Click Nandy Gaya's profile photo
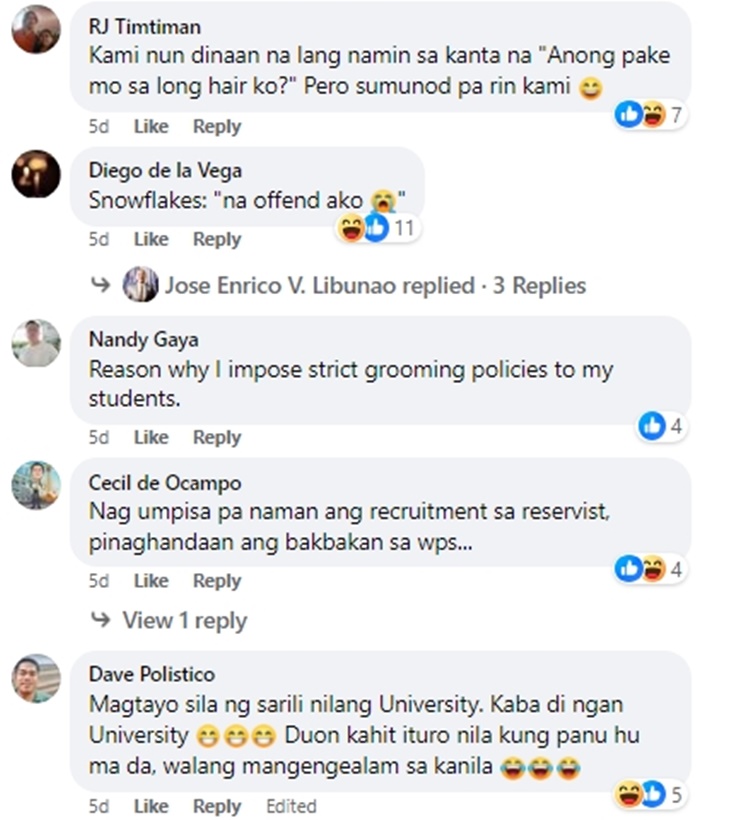 tap(36, 343)
